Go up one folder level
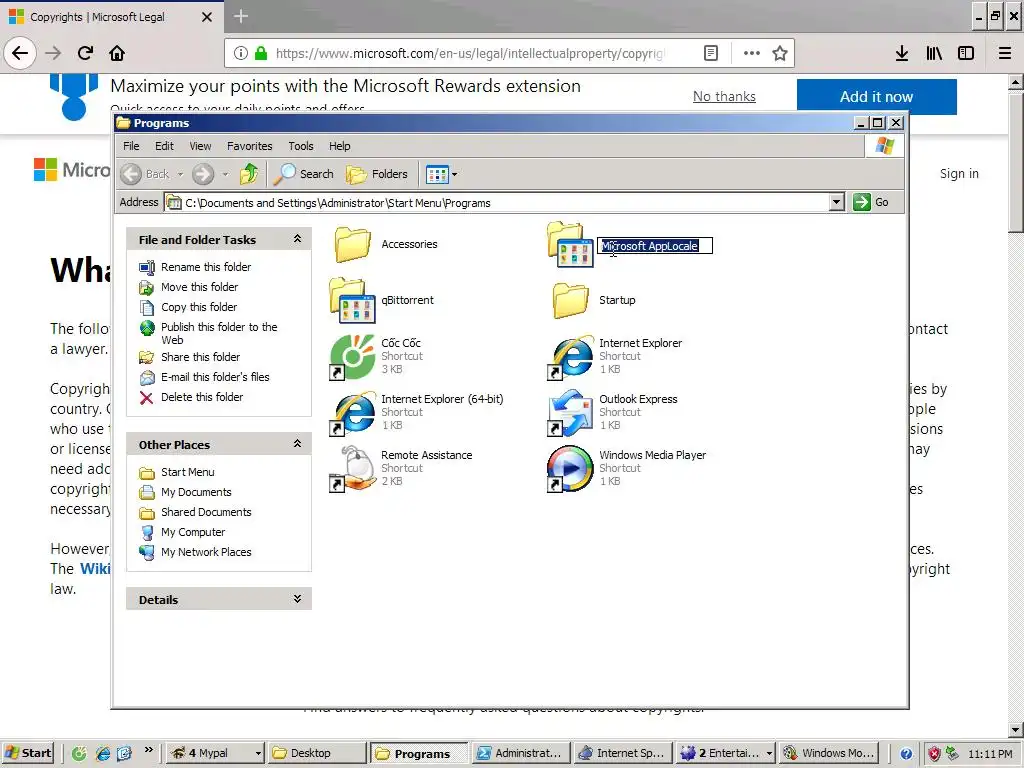The height and width of the screenshot is (768, 1024). pos(249,174)
